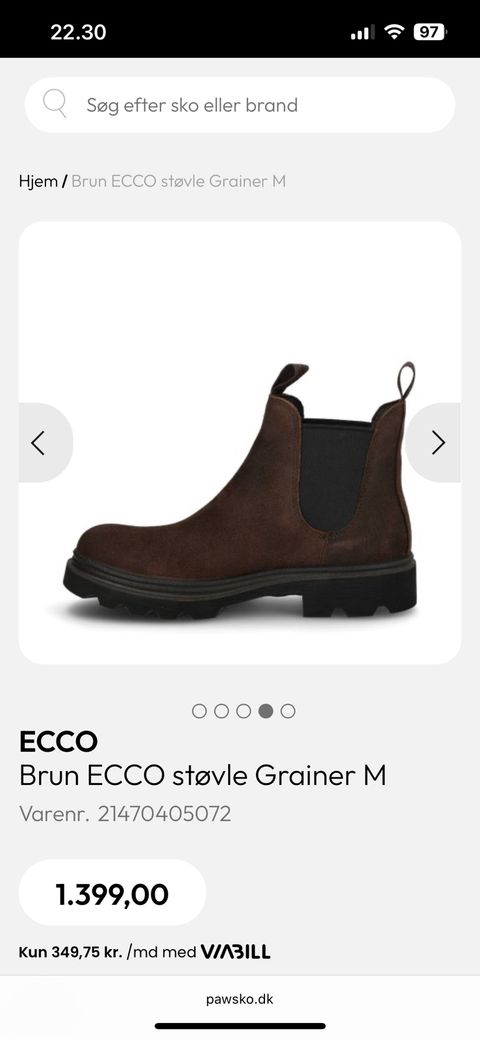Tap the brown ECCO boot image
The width and height of the screenshot is (480, 1039).
tap(240, 490)
